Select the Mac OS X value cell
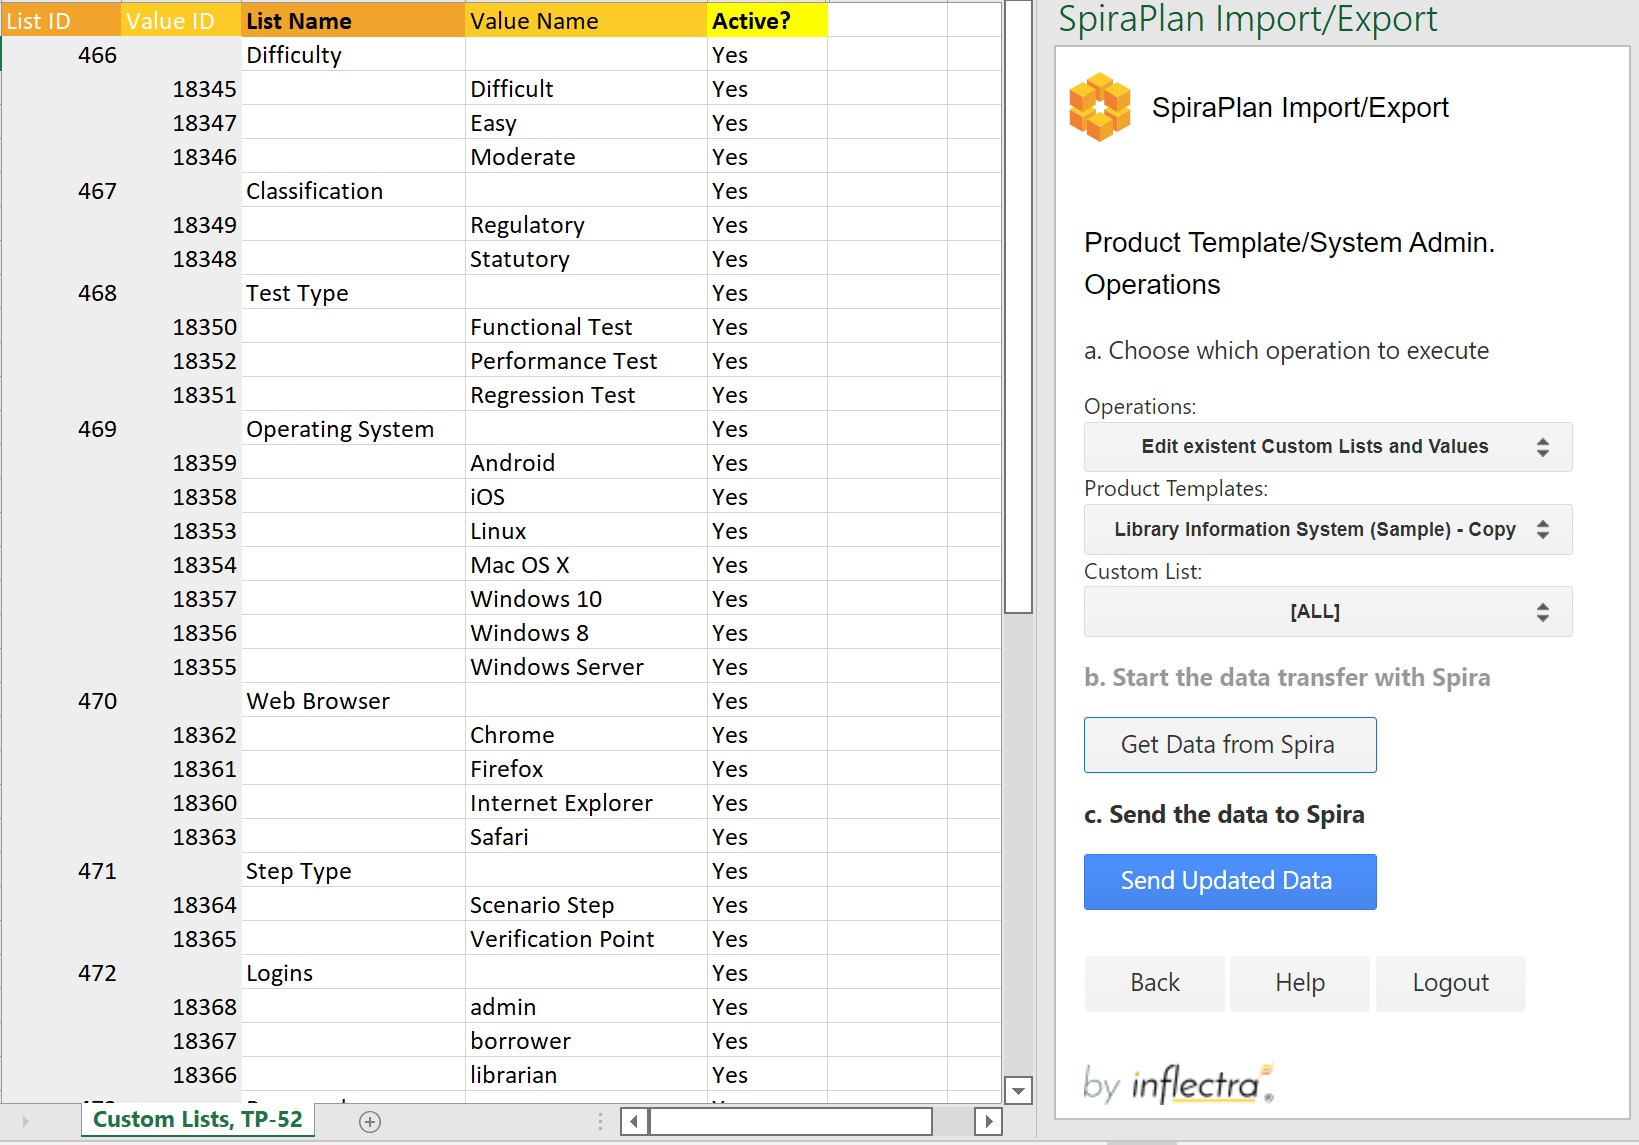 pyautogui.click(x=586, y=565)
